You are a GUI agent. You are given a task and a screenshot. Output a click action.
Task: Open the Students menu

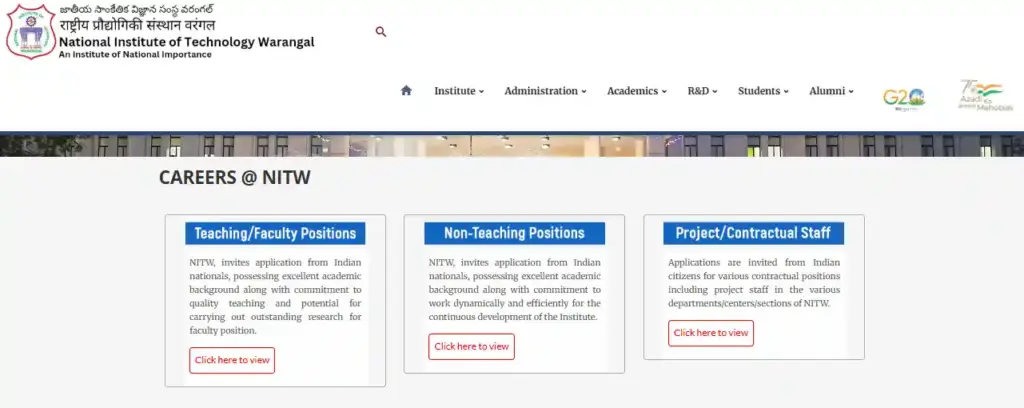tap(763, 91)
